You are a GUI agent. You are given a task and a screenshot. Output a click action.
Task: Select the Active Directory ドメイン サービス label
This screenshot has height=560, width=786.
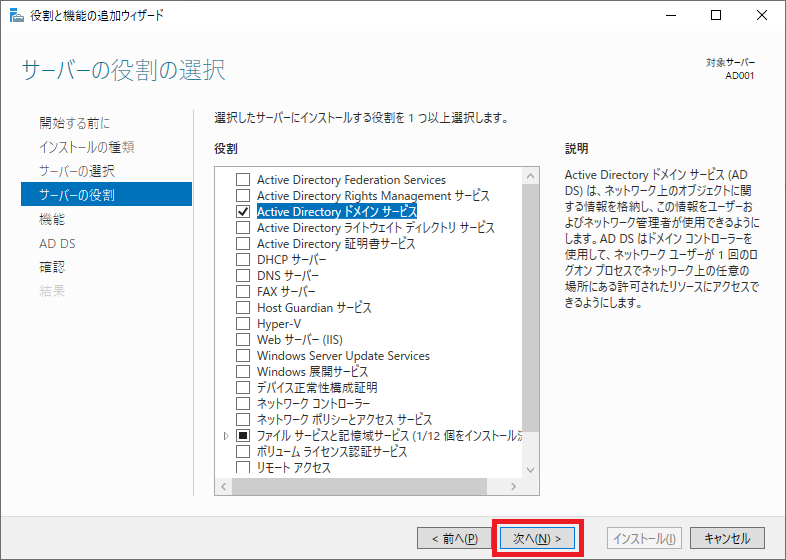click(x=337, y=212)
